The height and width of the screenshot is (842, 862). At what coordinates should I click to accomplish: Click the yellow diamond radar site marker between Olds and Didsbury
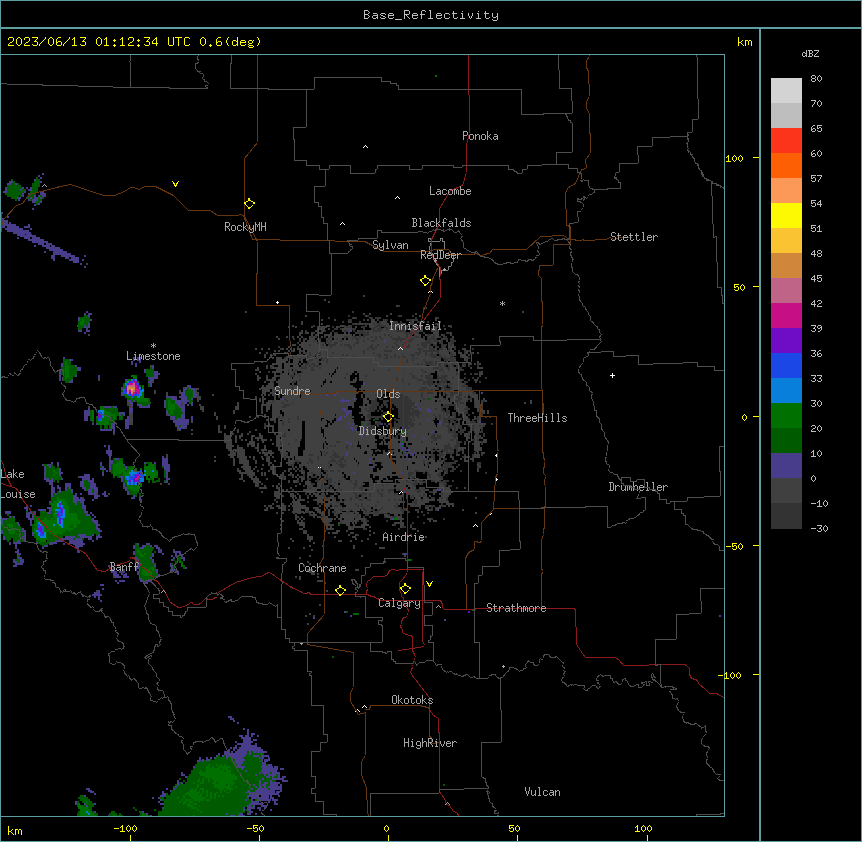pyautogui.click(x=388, y=417)
